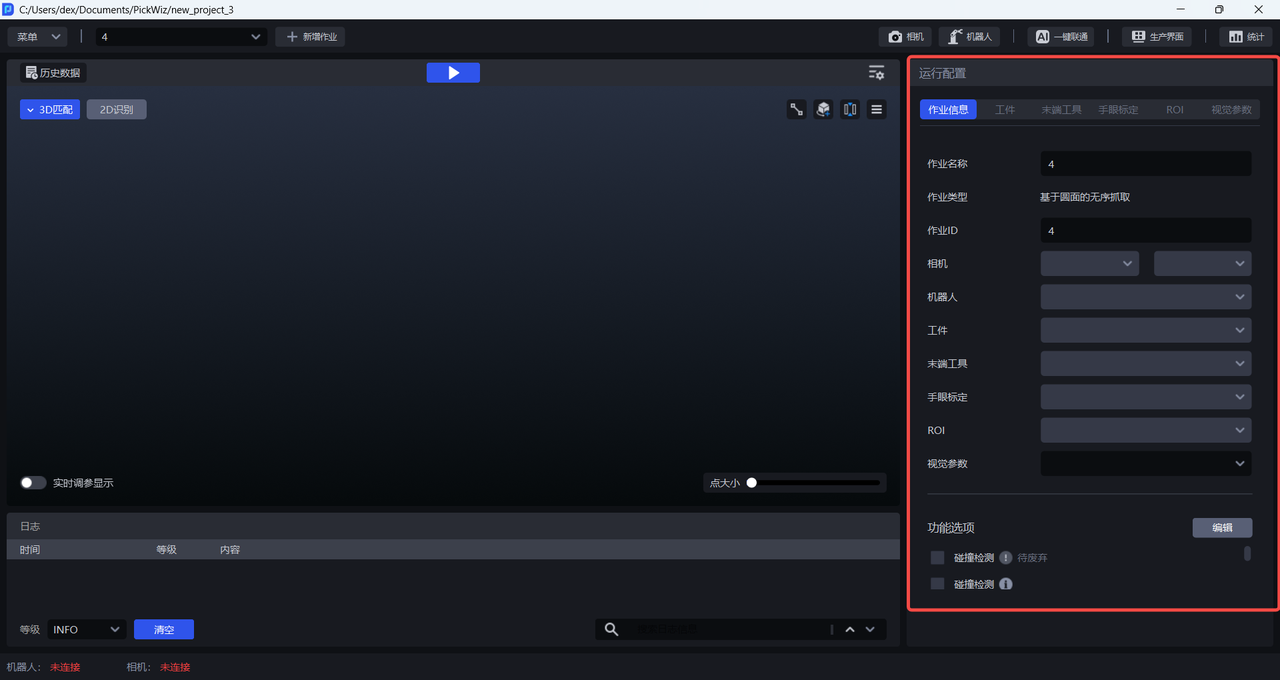Click the 3D cube view icon

click(x=823, y=110)
